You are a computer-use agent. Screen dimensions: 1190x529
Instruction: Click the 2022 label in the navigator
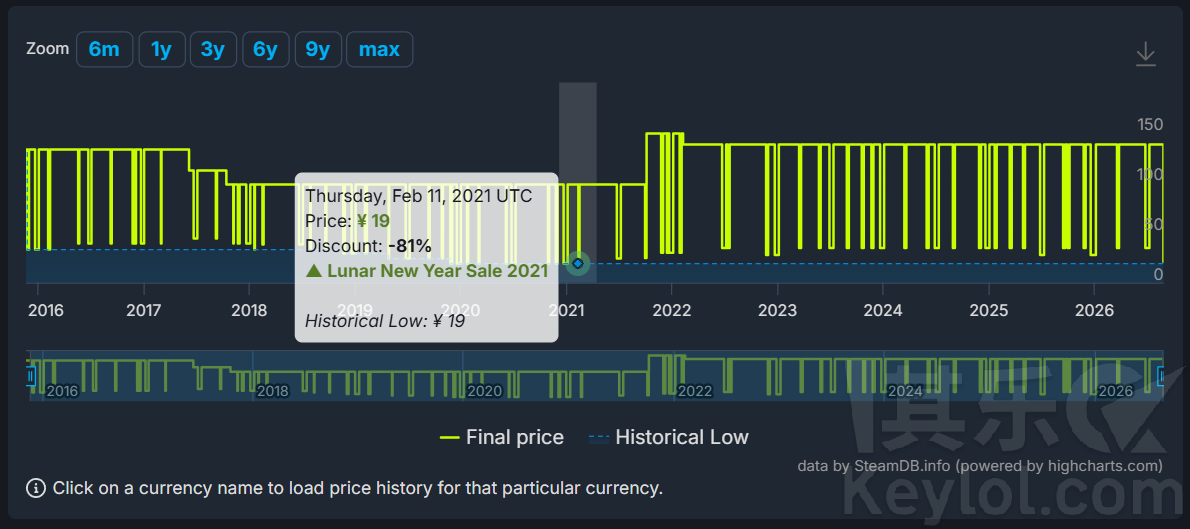(x=694, y=392)
